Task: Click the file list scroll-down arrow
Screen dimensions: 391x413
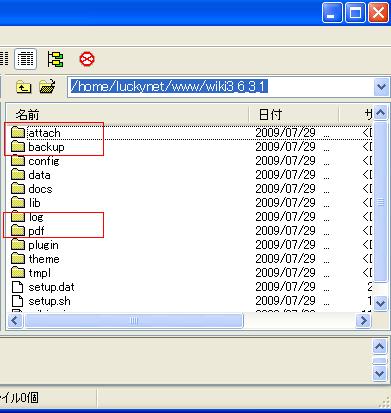Action: [x=380, y=303]
